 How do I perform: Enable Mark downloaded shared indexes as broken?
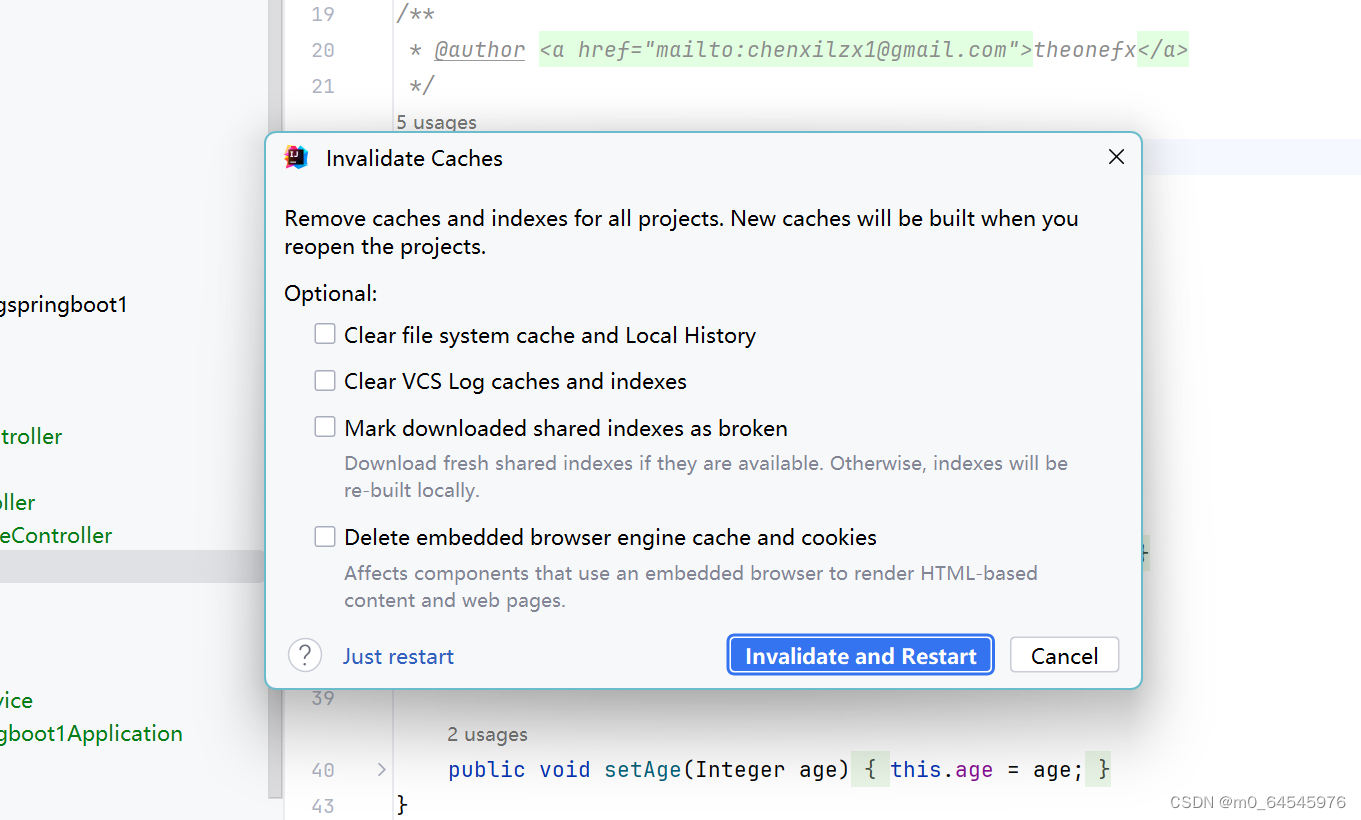coord(325,426)
